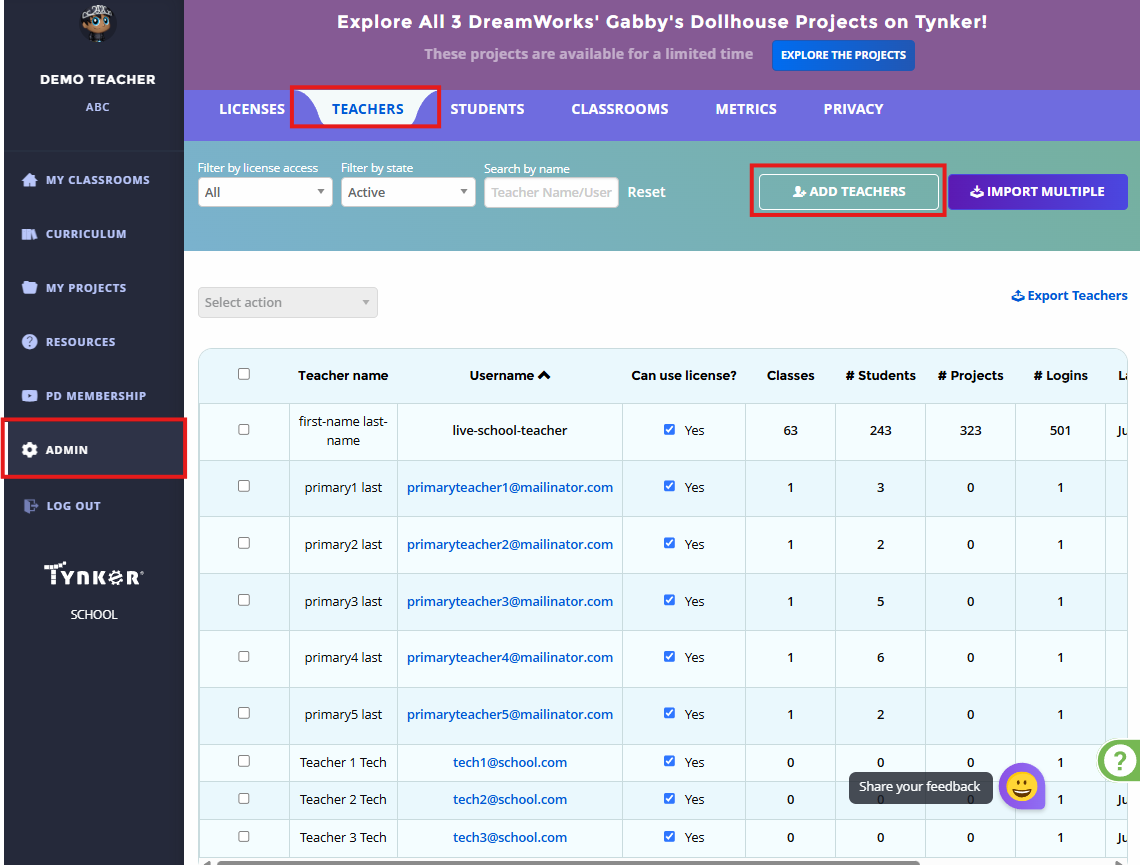The image size is (1140, 865).
Task: Click the live-school-teacher username cell
Action: 510,430
